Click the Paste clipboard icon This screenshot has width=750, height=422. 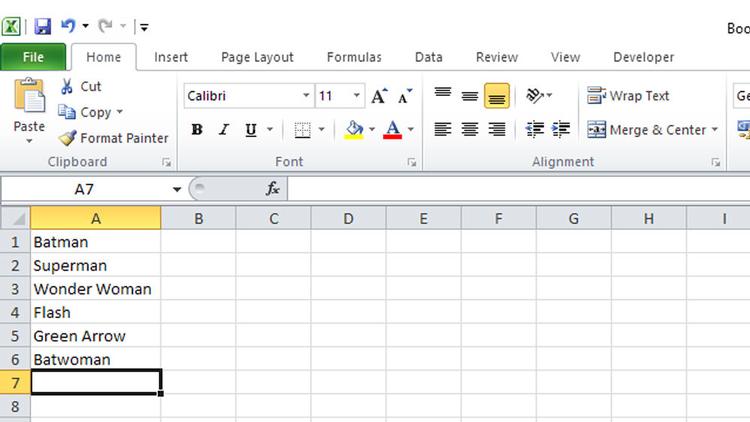(x=29, y=100)
